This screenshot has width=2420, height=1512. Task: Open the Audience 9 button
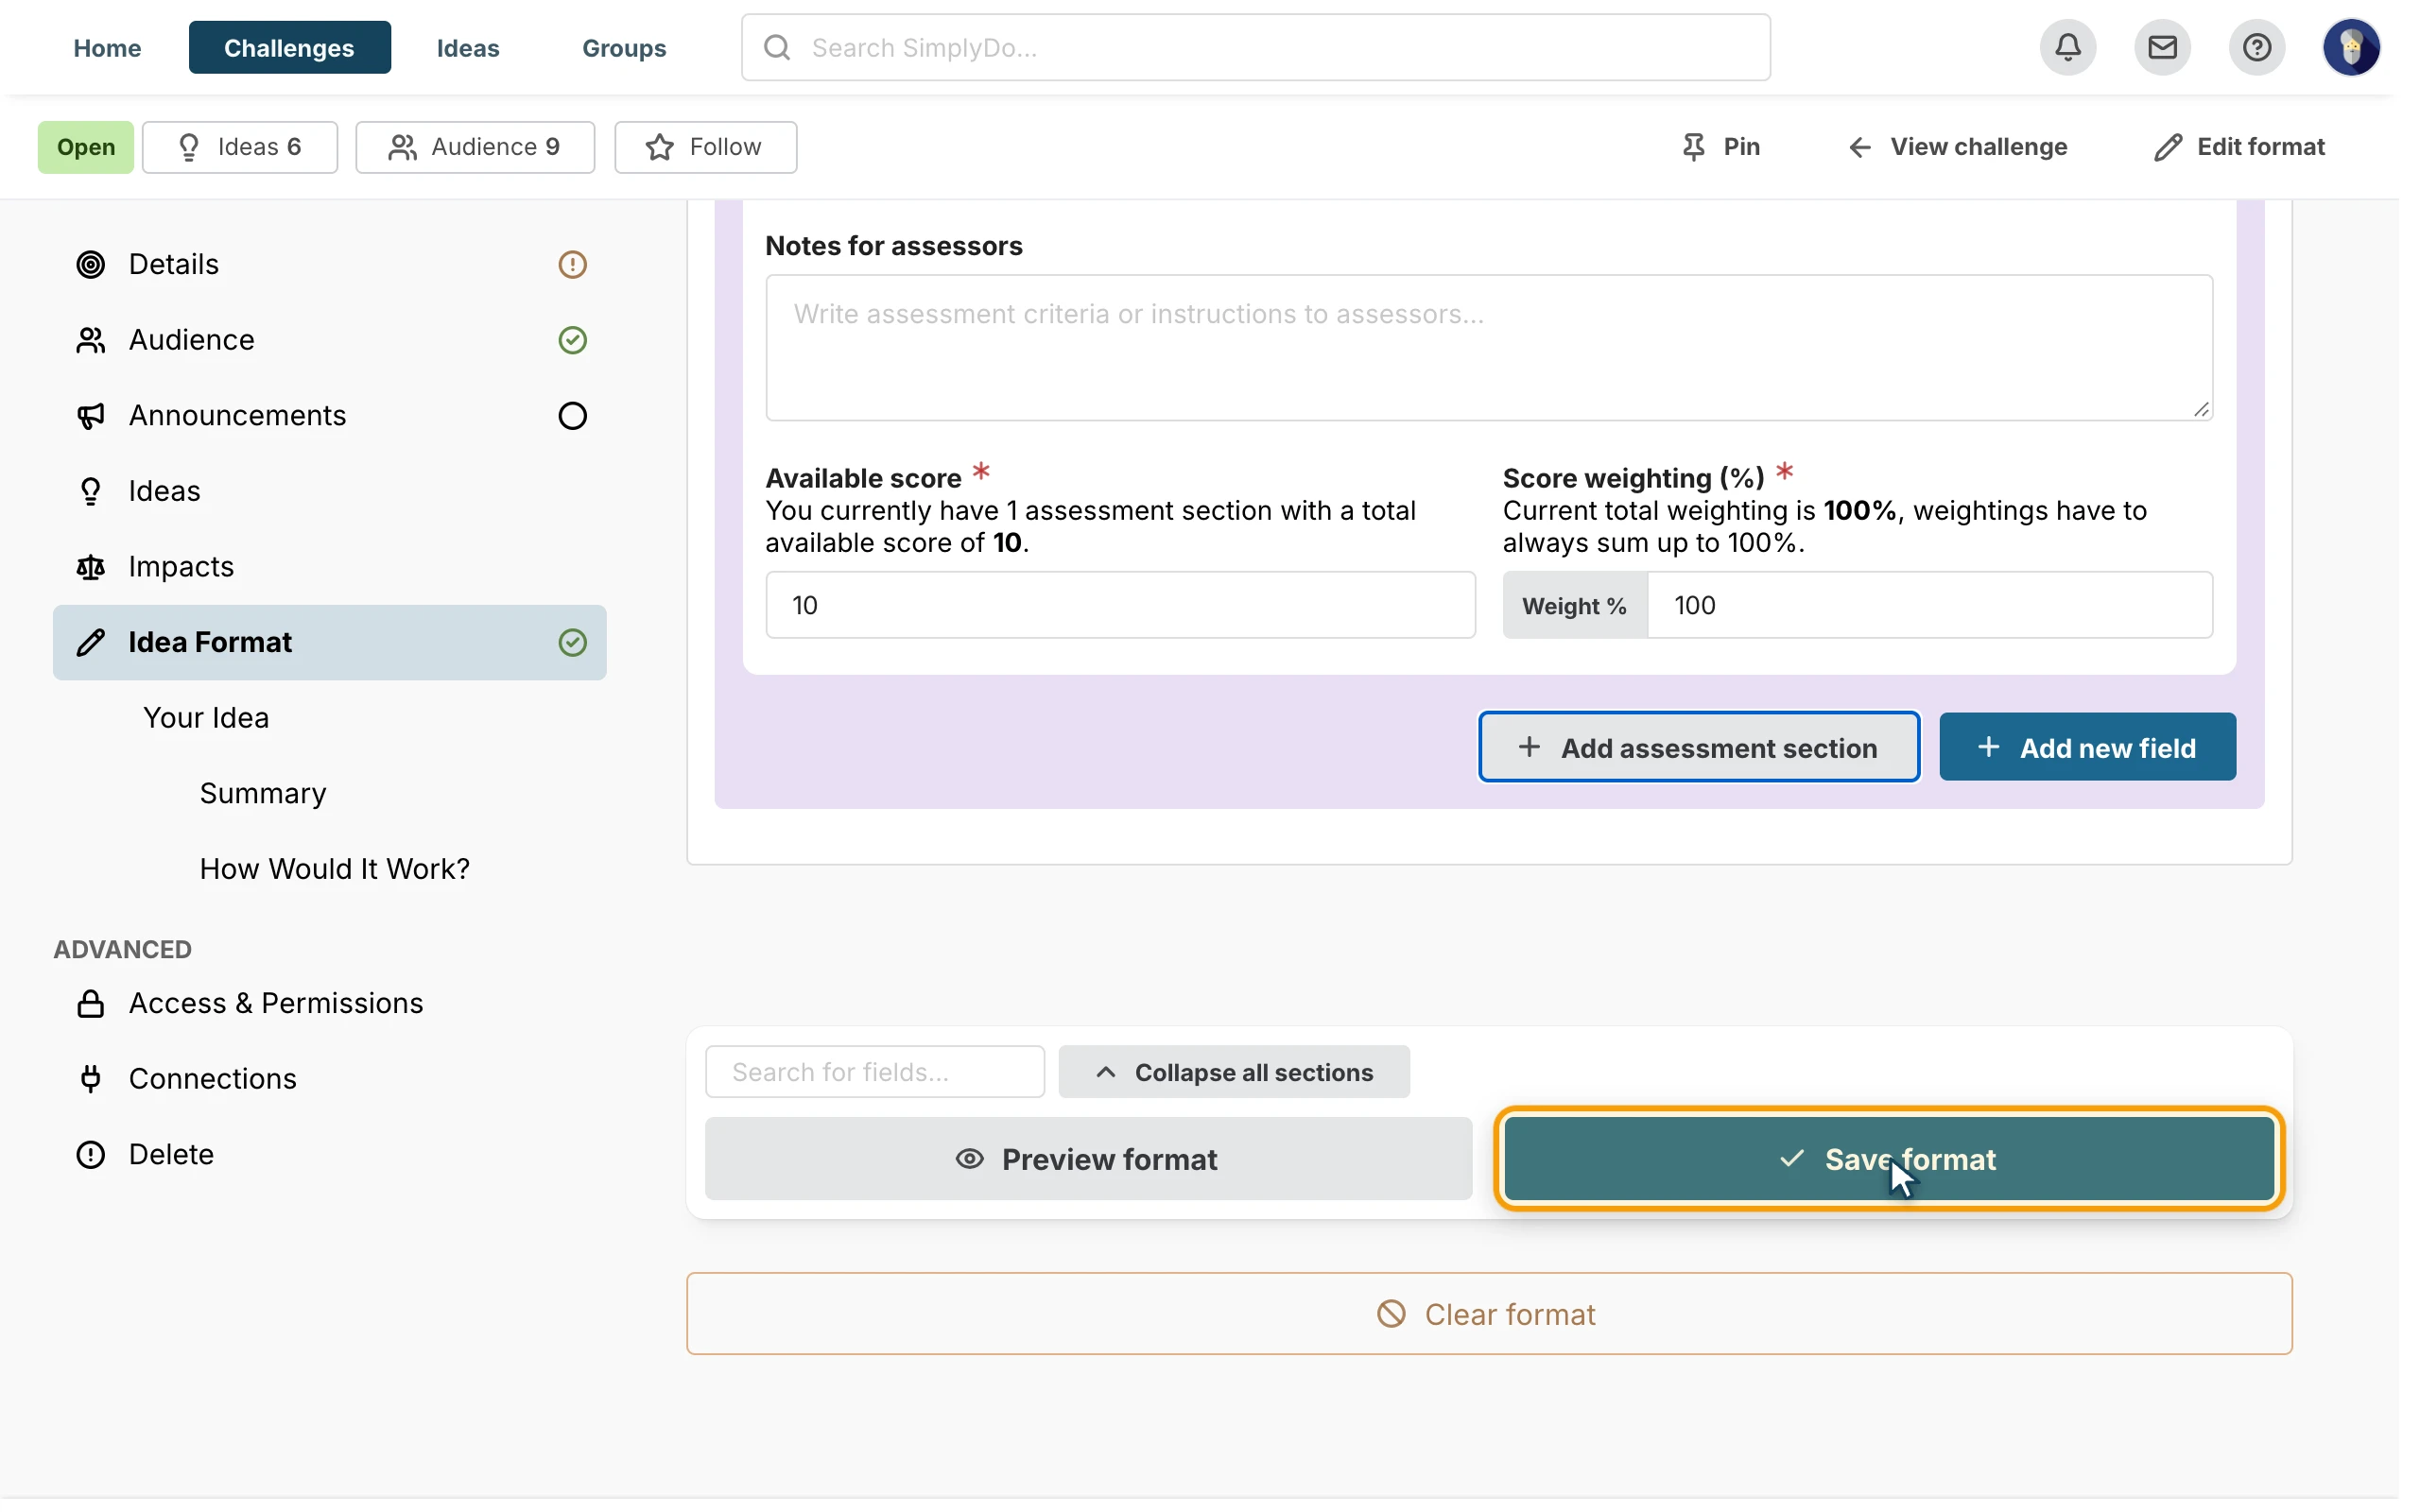475,147
